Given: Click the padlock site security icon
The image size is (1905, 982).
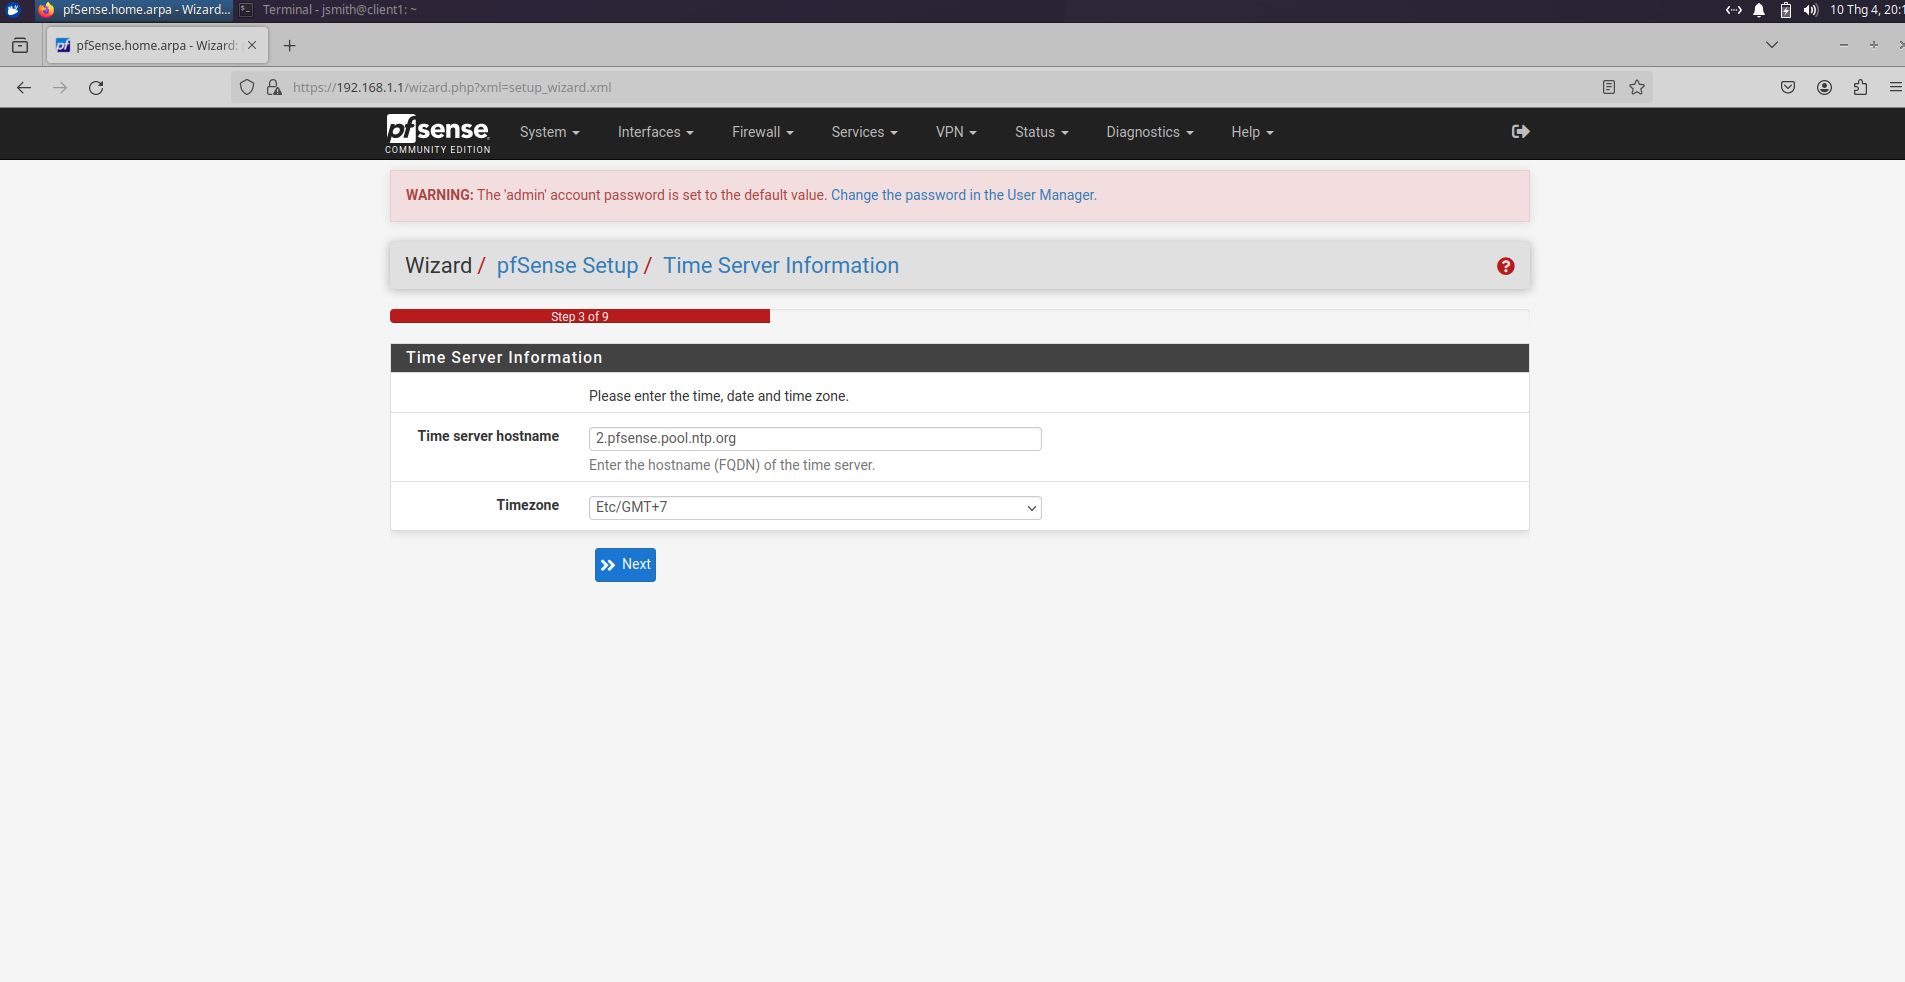Looking at the screenshot, I should coord(274,87).
